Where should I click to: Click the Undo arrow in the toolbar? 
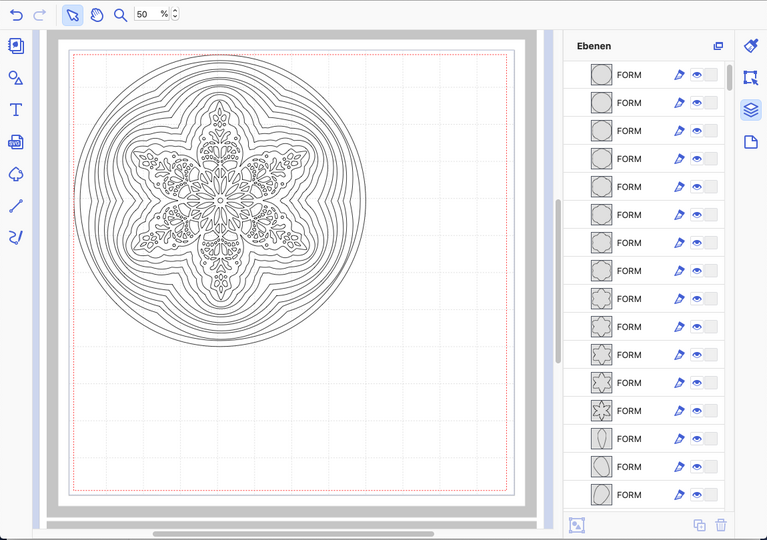pos(16,15)
